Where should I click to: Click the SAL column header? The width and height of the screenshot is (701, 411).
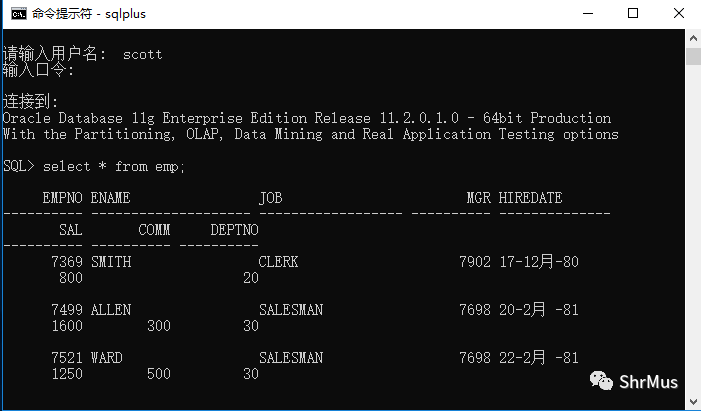tap(71, 230)
